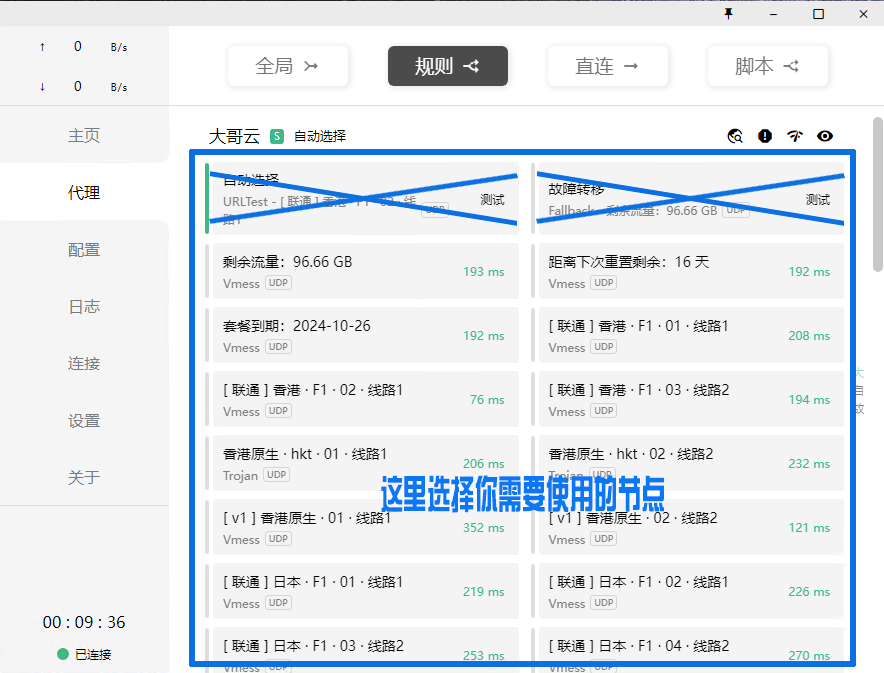
Task: Open the 主页 home tab
Action: [84, 135]
